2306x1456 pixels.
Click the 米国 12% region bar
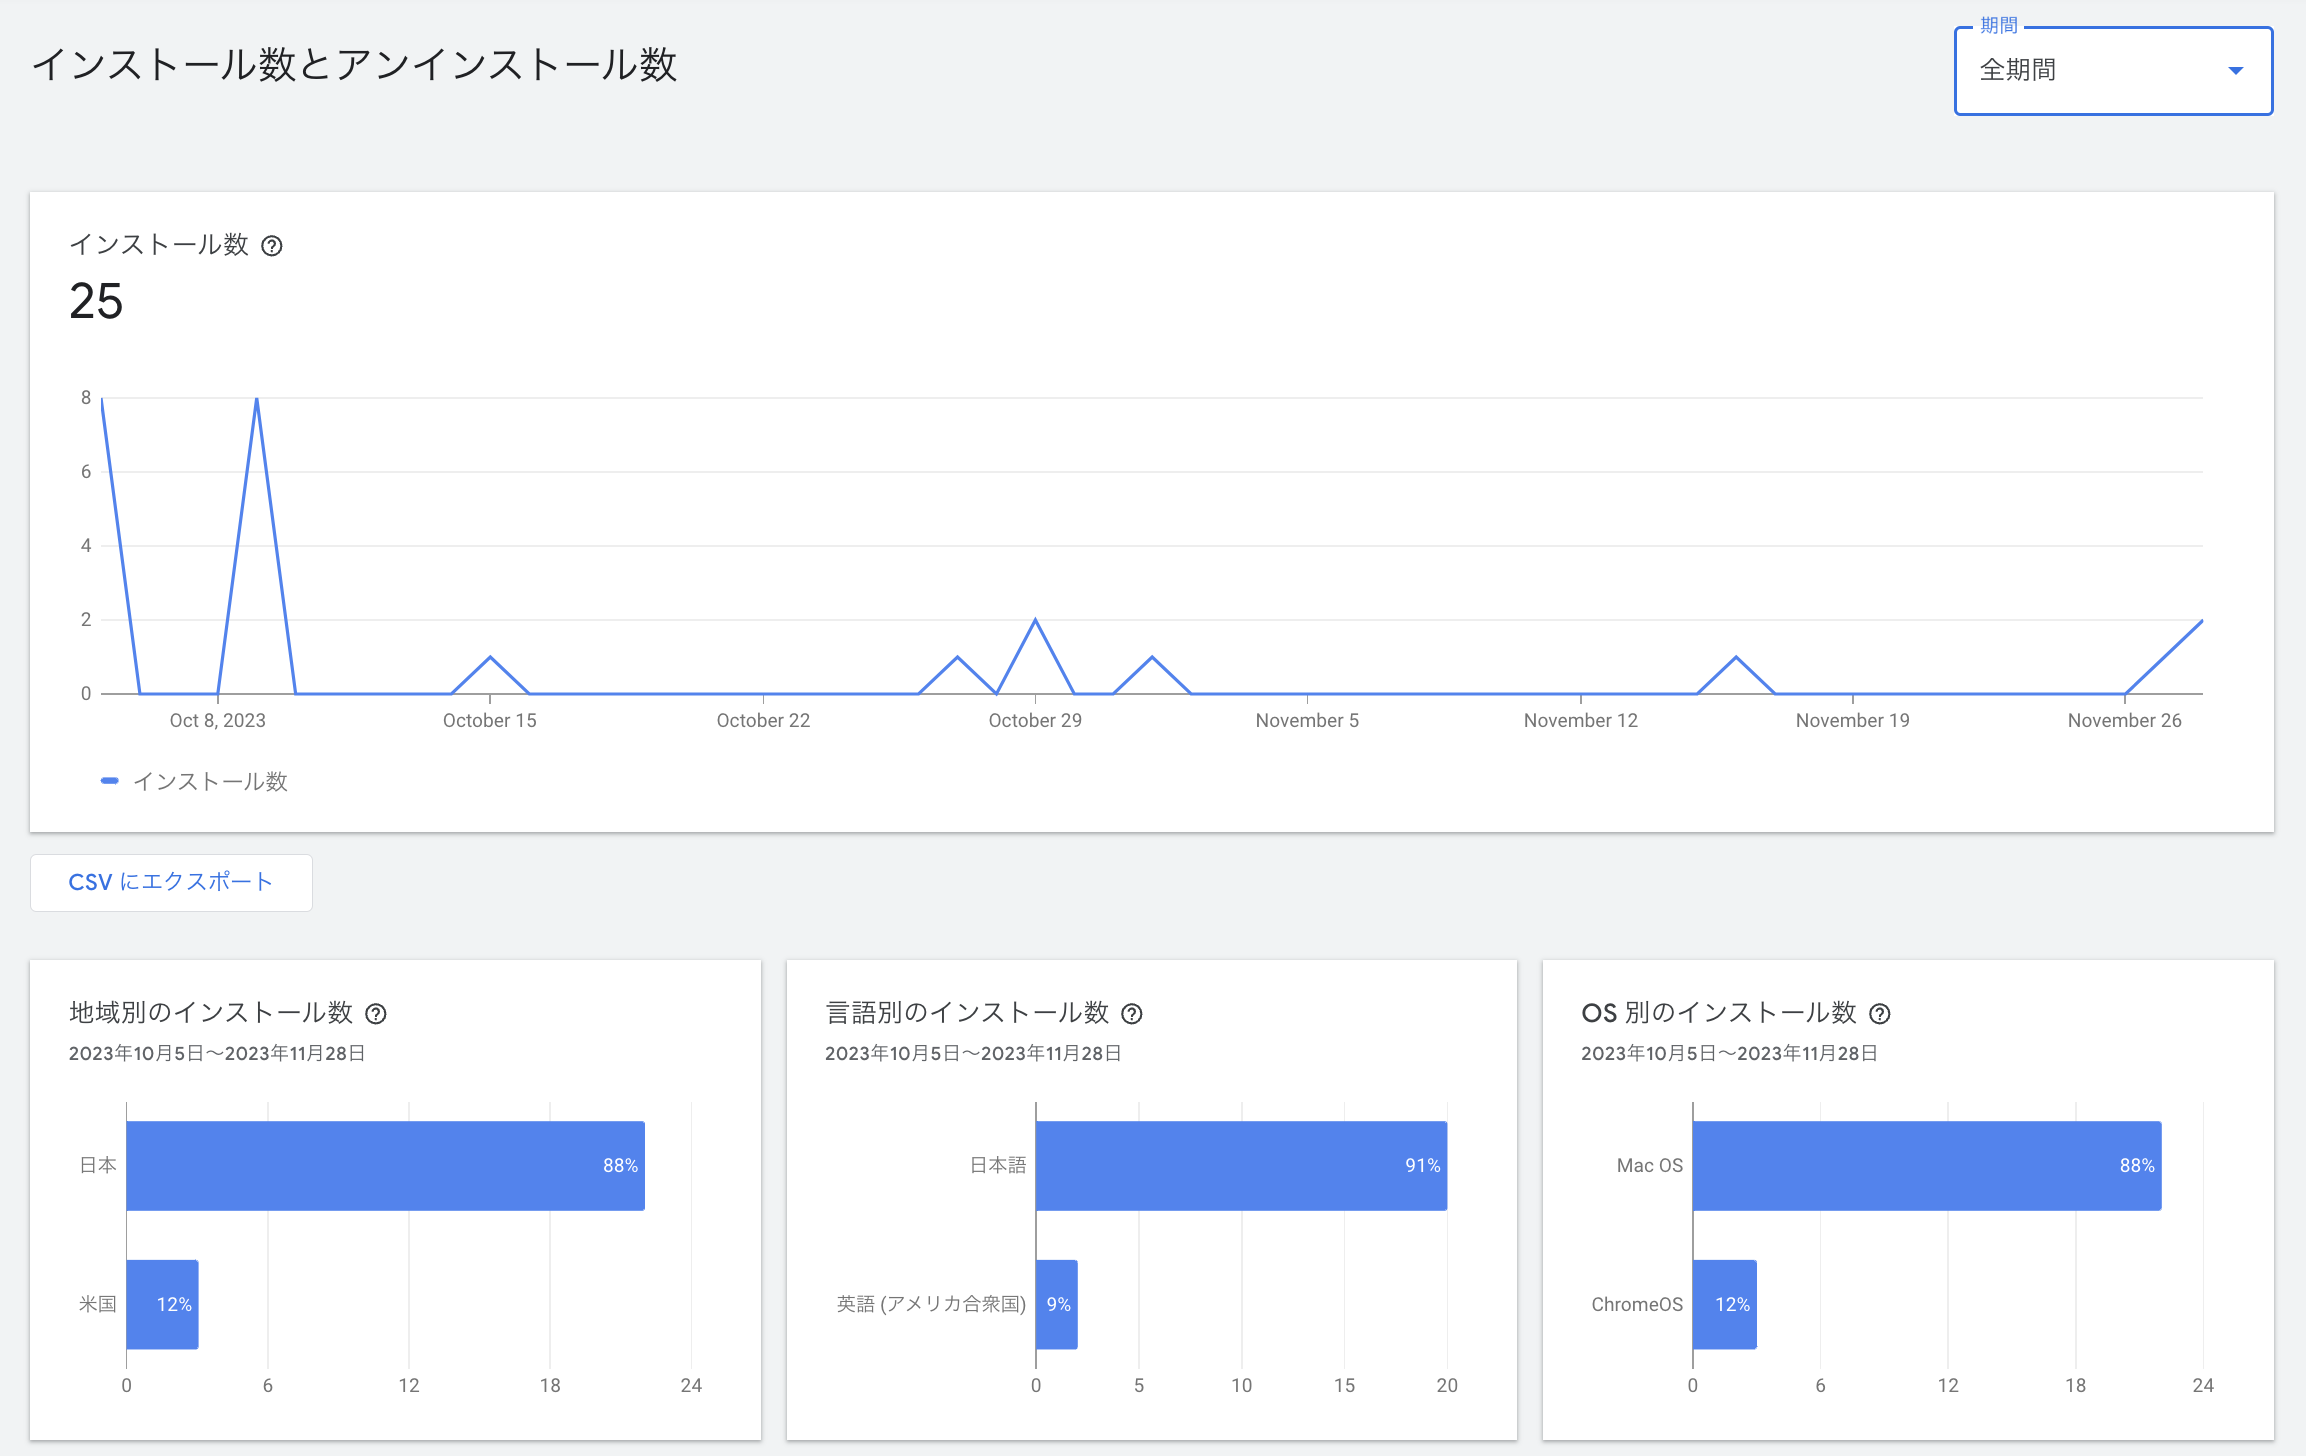[162, 1304]
